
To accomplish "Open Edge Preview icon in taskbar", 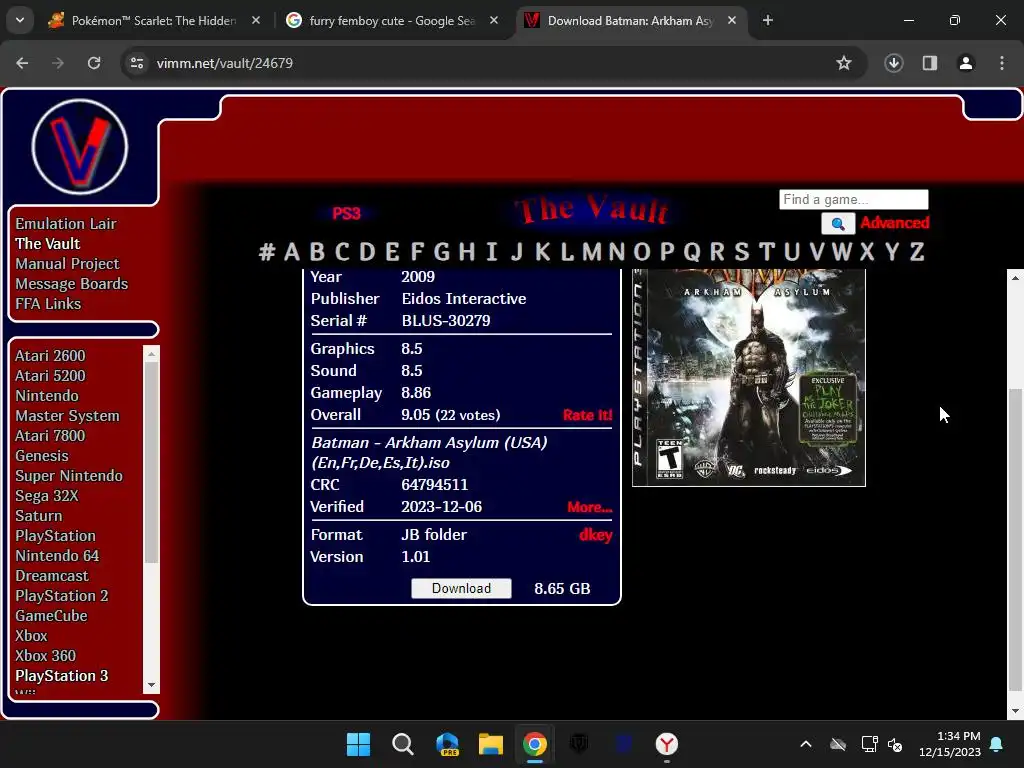I will [447, 744].
